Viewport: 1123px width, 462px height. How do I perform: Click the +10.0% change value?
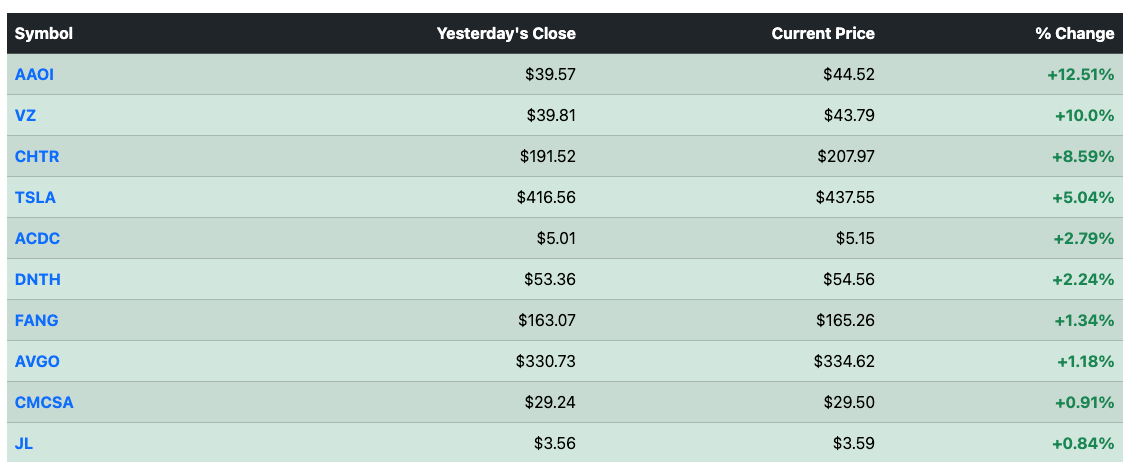point(1084,115)
